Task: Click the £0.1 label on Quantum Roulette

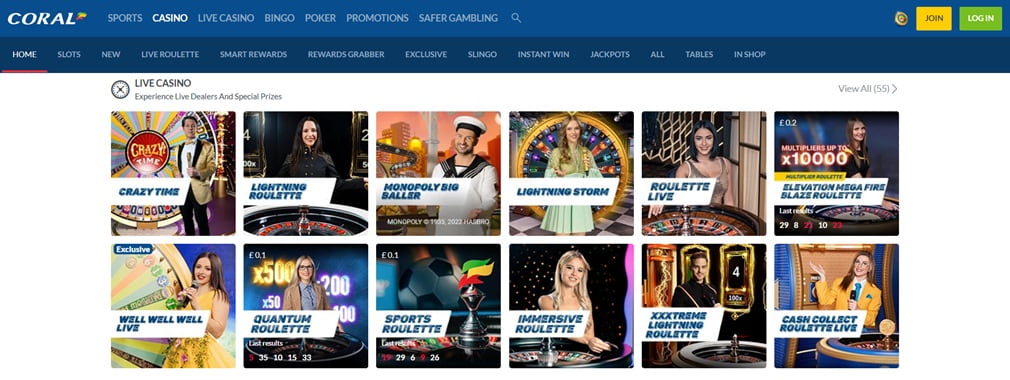Action: pyautogui.click(x=256, y=254)
